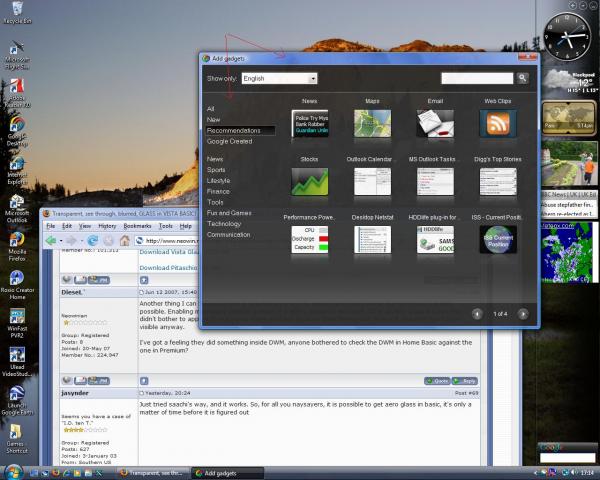600x480 pixels.
Task: Switch to Firefox Transparent taskbar button
Action: (152, 473)
